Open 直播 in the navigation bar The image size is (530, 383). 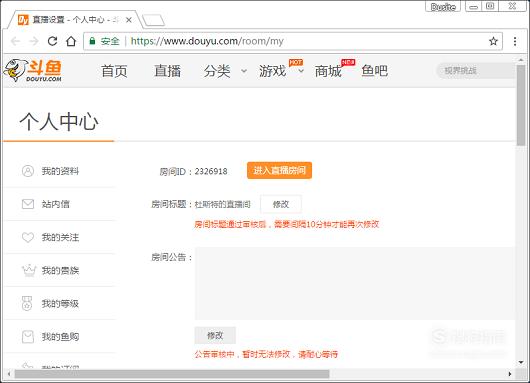click(x=167, y=71)
